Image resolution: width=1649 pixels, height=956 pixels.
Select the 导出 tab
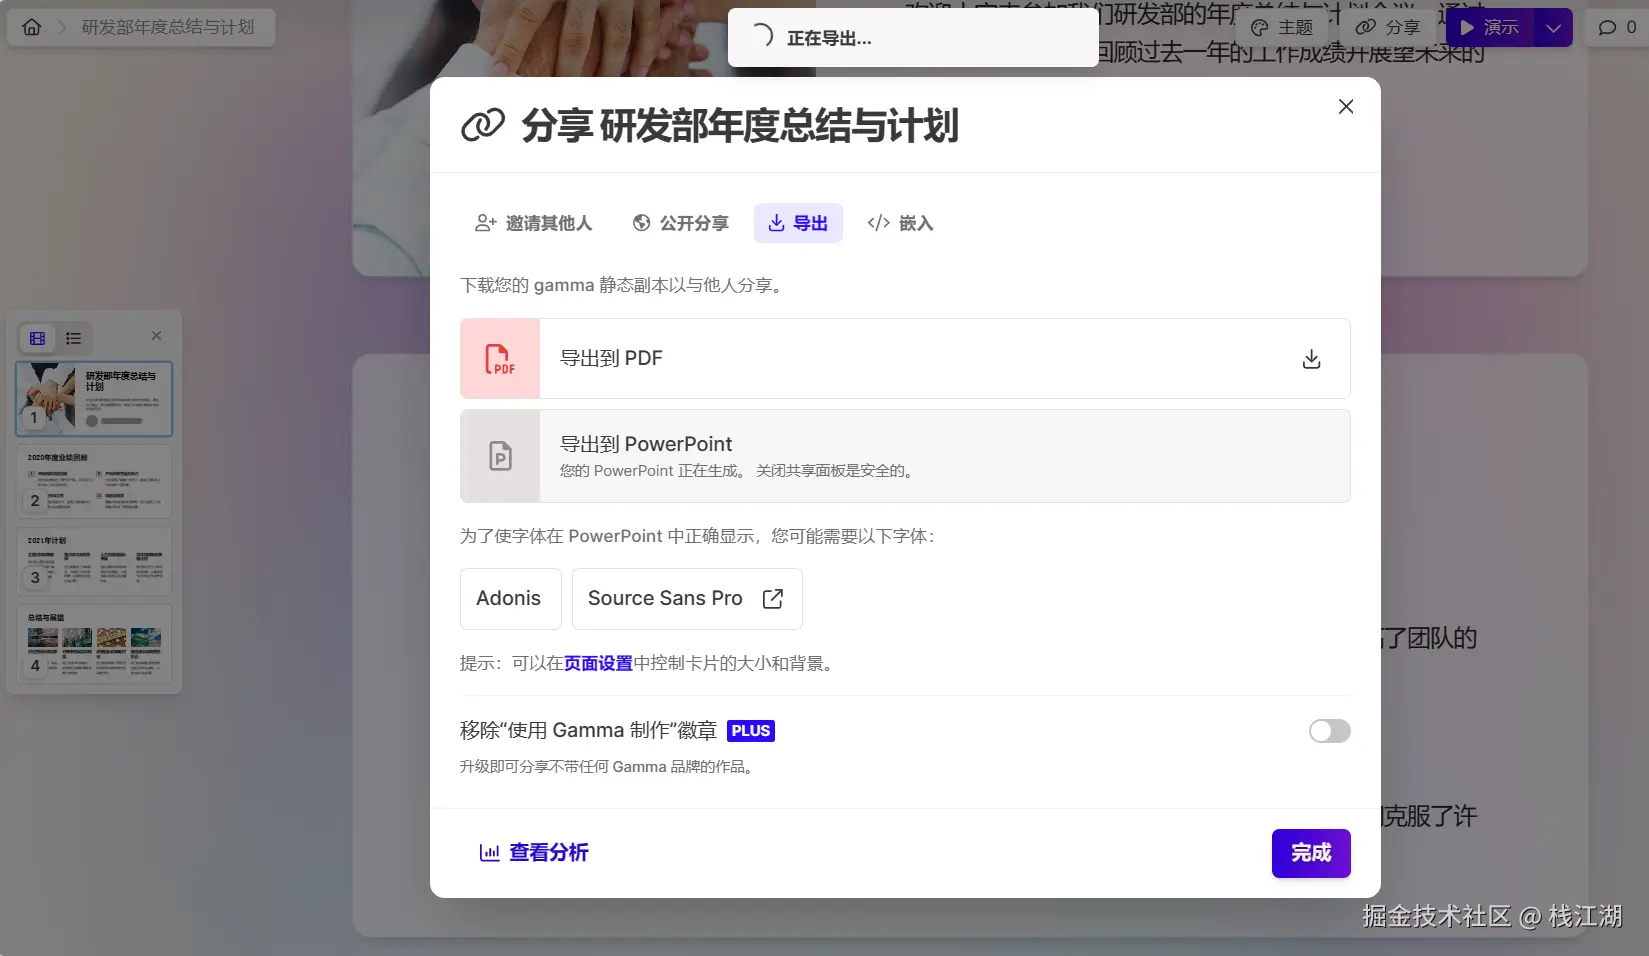click(798, 223)
